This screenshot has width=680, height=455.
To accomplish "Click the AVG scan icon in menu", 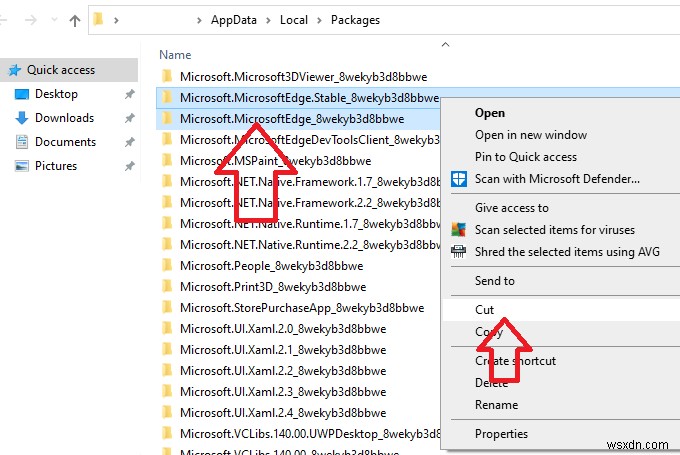I will pos(459,229).
